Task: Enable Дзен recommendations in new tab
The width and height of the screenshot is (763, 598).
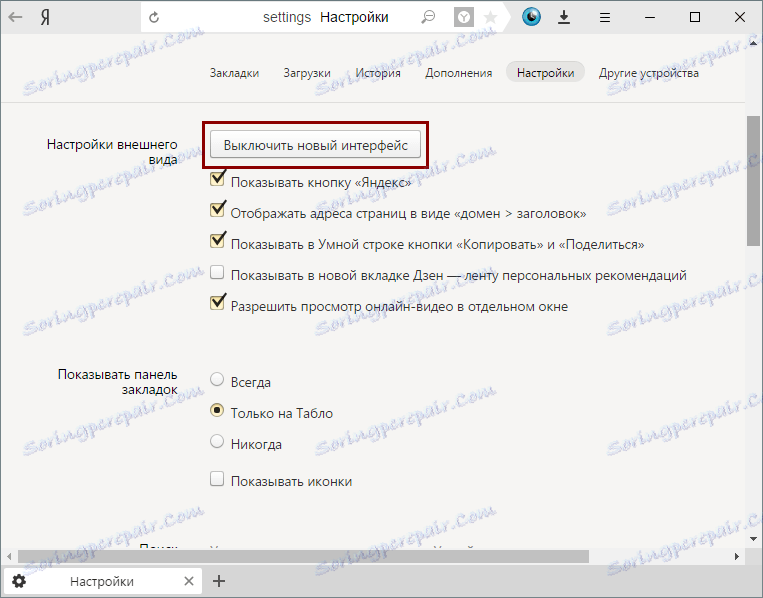Action: pos(217,272)
